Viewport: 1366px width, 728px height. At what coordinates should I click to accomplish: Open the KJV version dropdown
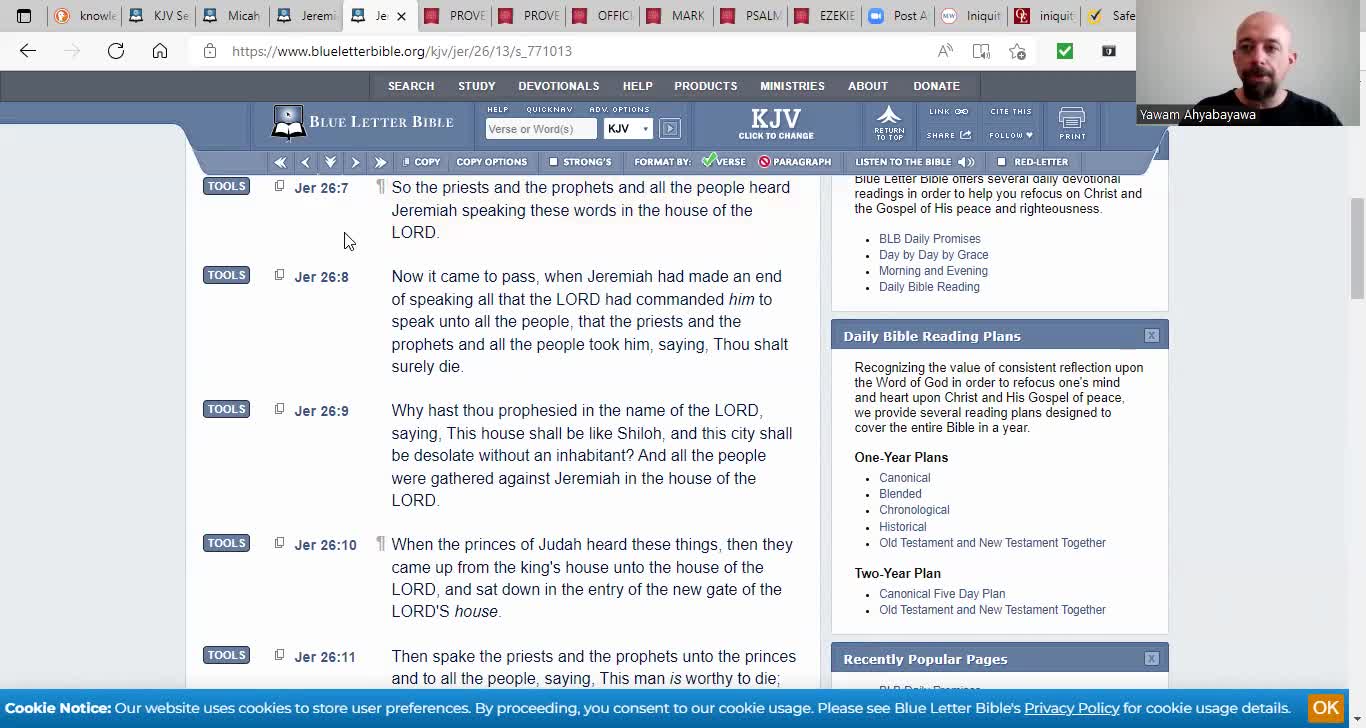[628, 128]
